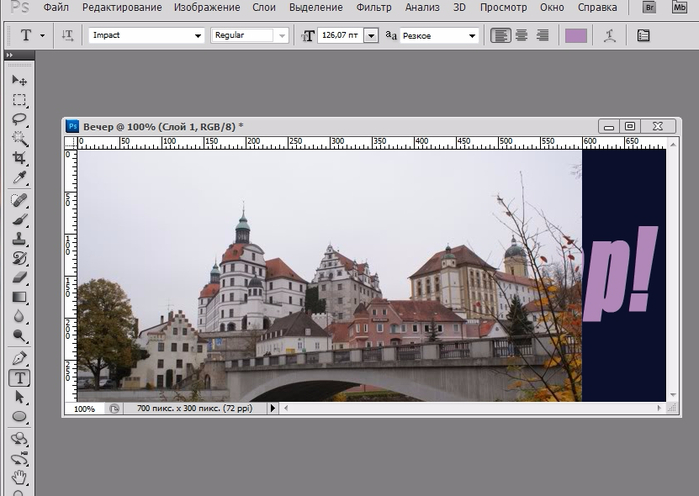This screenshot has width=699, height=496.
Task: Launch Bridge with the Br button
Action: pos(649,8)
